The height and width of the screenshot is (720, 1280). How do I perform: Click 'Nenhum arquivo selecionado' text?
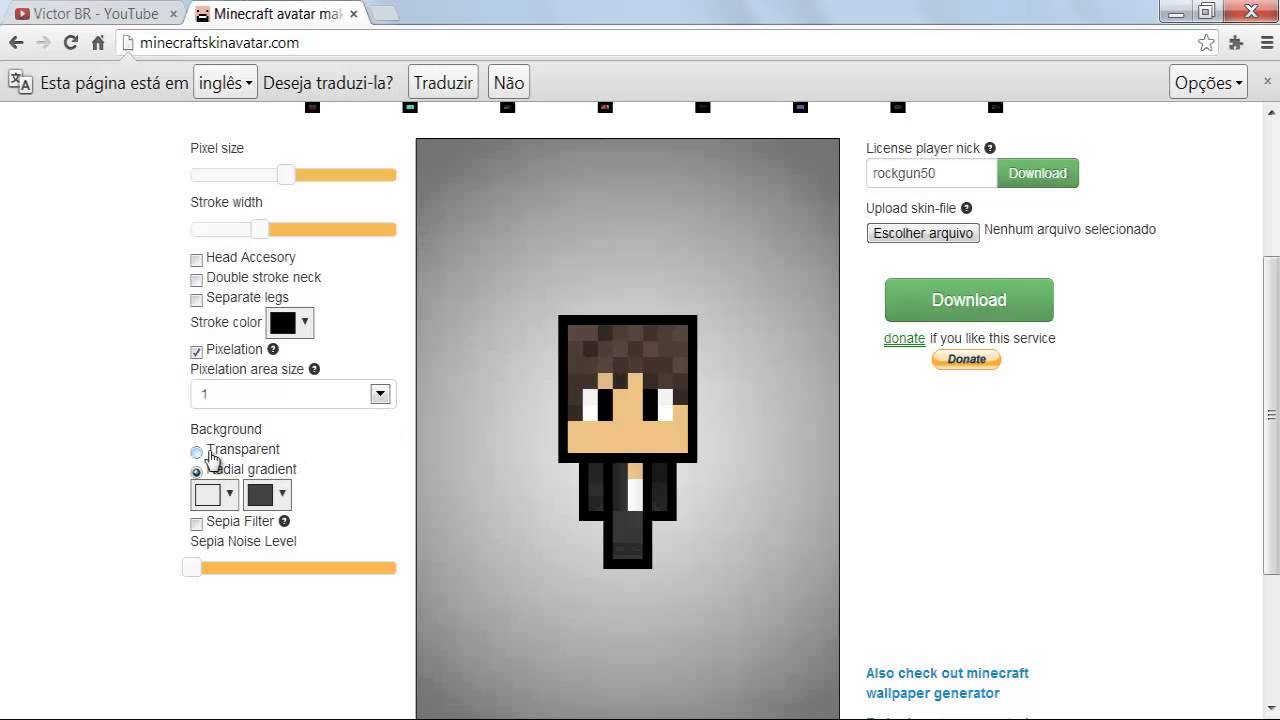pos(1070,229)
